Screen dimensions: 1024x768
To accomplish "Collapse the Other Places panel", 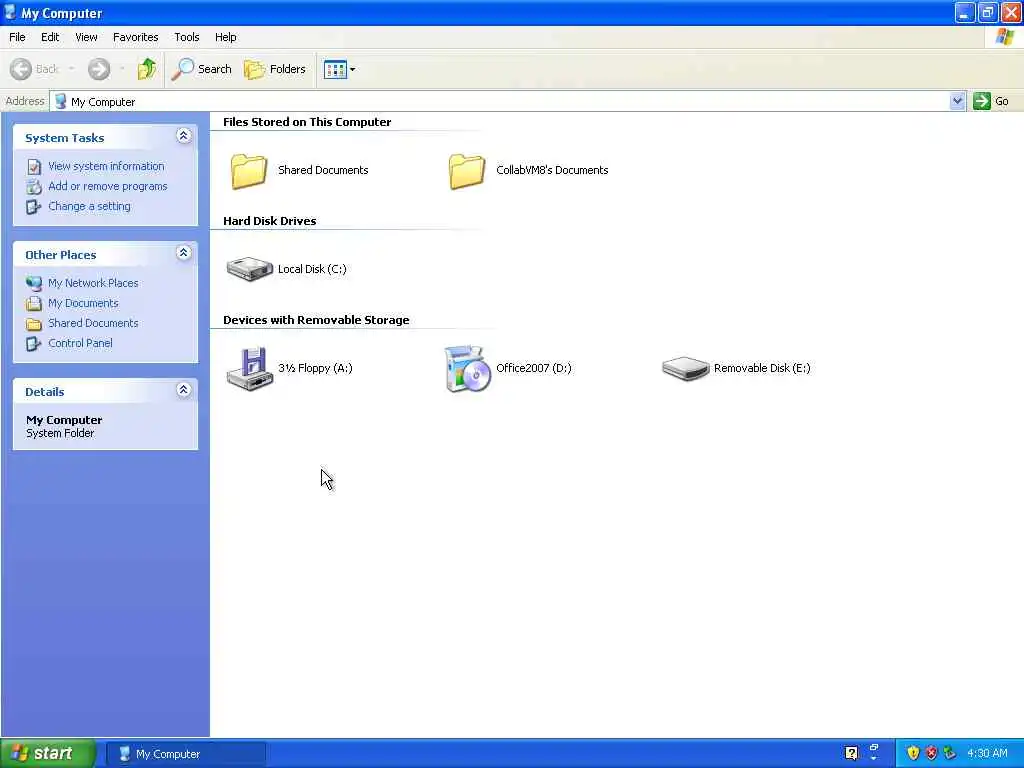I will pyautogui.click(x=184, y=253).
